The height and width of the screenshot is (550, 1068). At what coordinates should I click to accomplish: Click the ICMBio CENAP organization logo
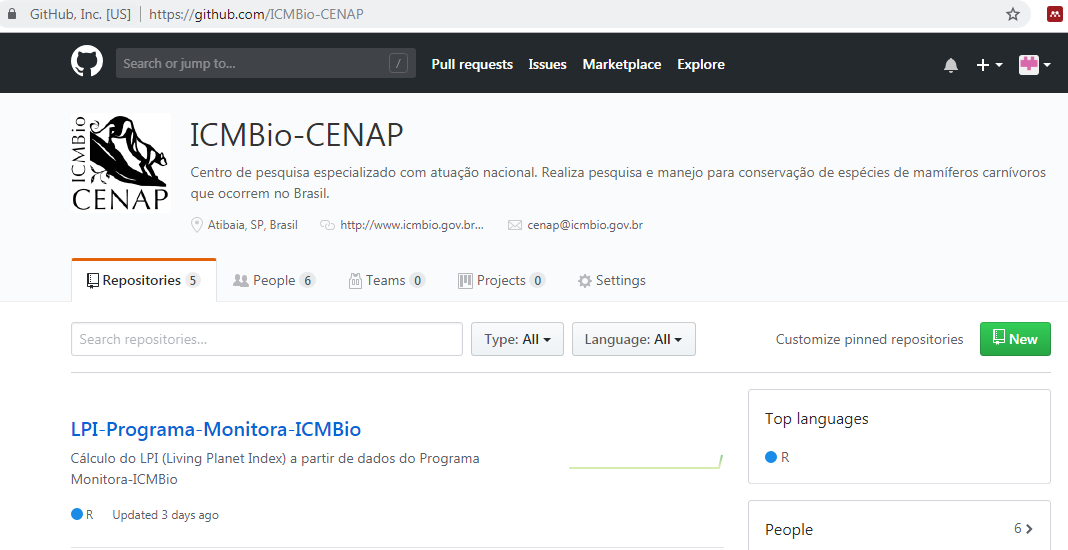121,163
